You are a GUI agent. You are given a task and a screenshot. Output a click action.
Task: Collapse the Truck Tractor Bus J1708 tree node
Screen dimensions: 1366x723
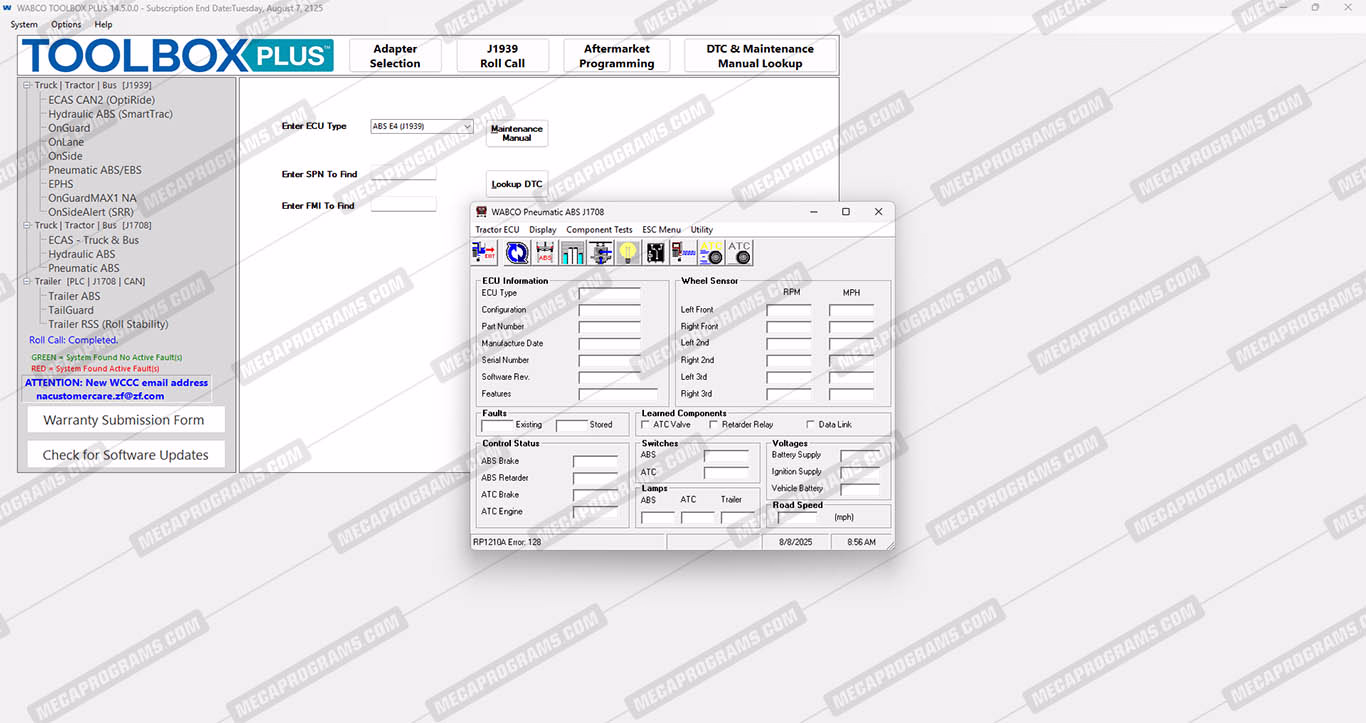[x=27, y=225]
